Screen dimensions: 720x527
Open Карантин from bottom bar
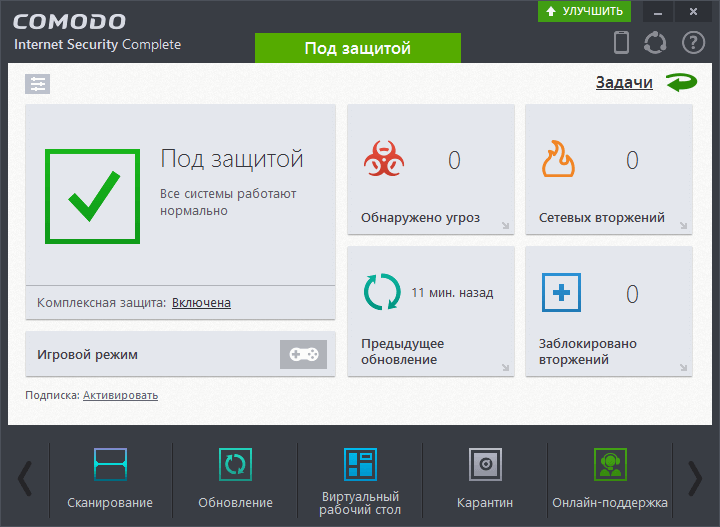(485, 480)
